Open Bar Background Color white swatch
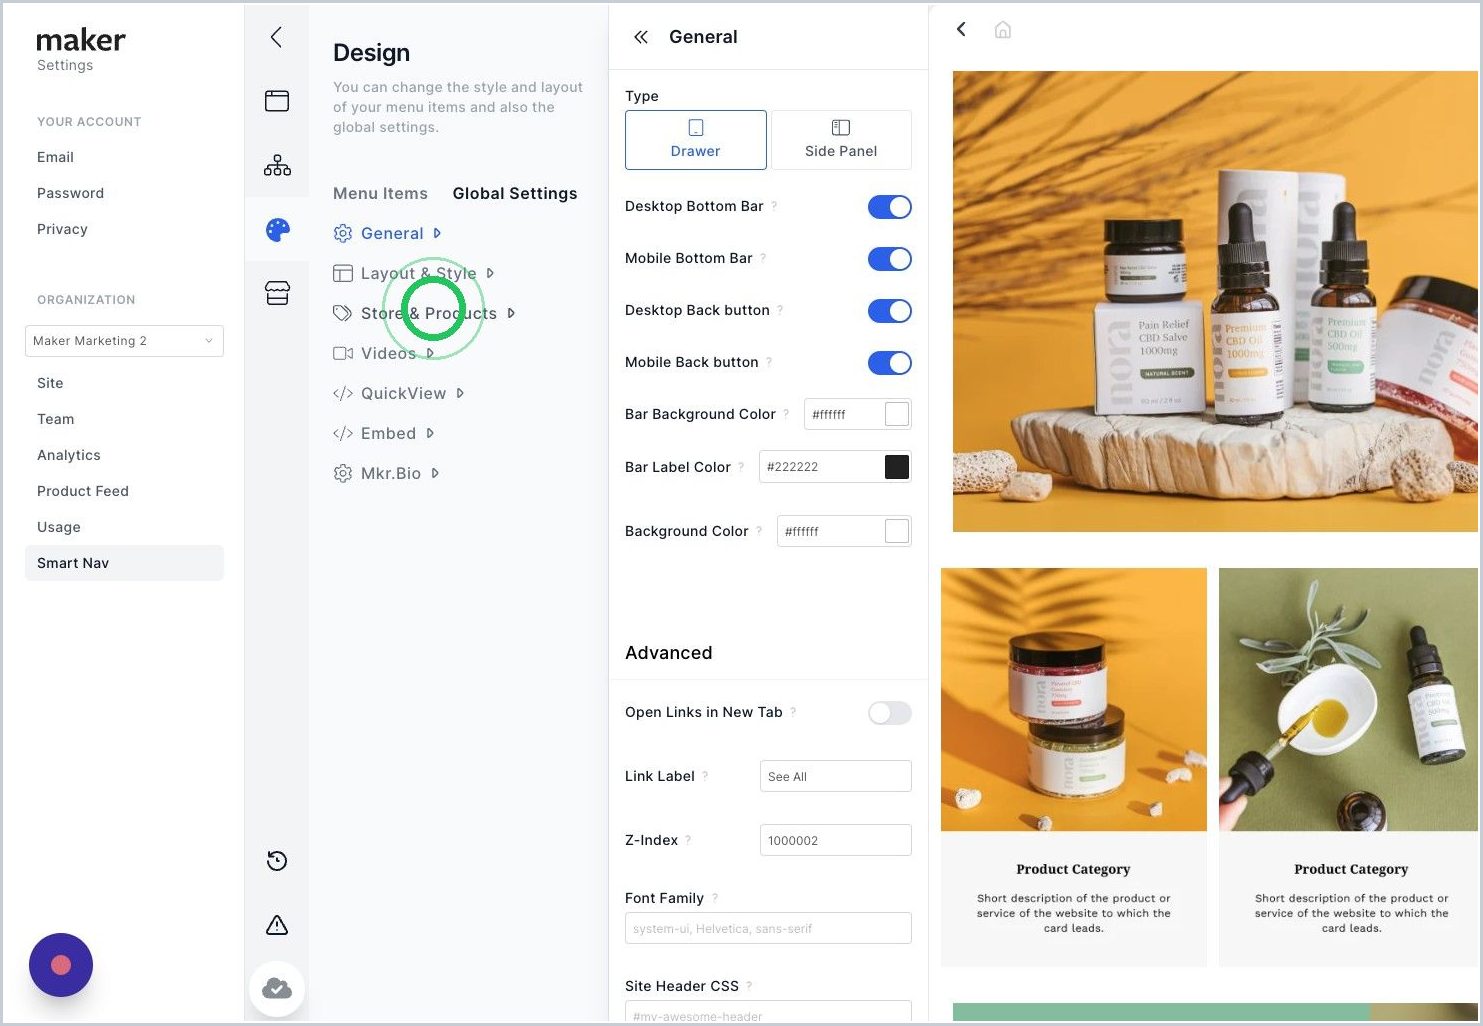 click(897, 414)
